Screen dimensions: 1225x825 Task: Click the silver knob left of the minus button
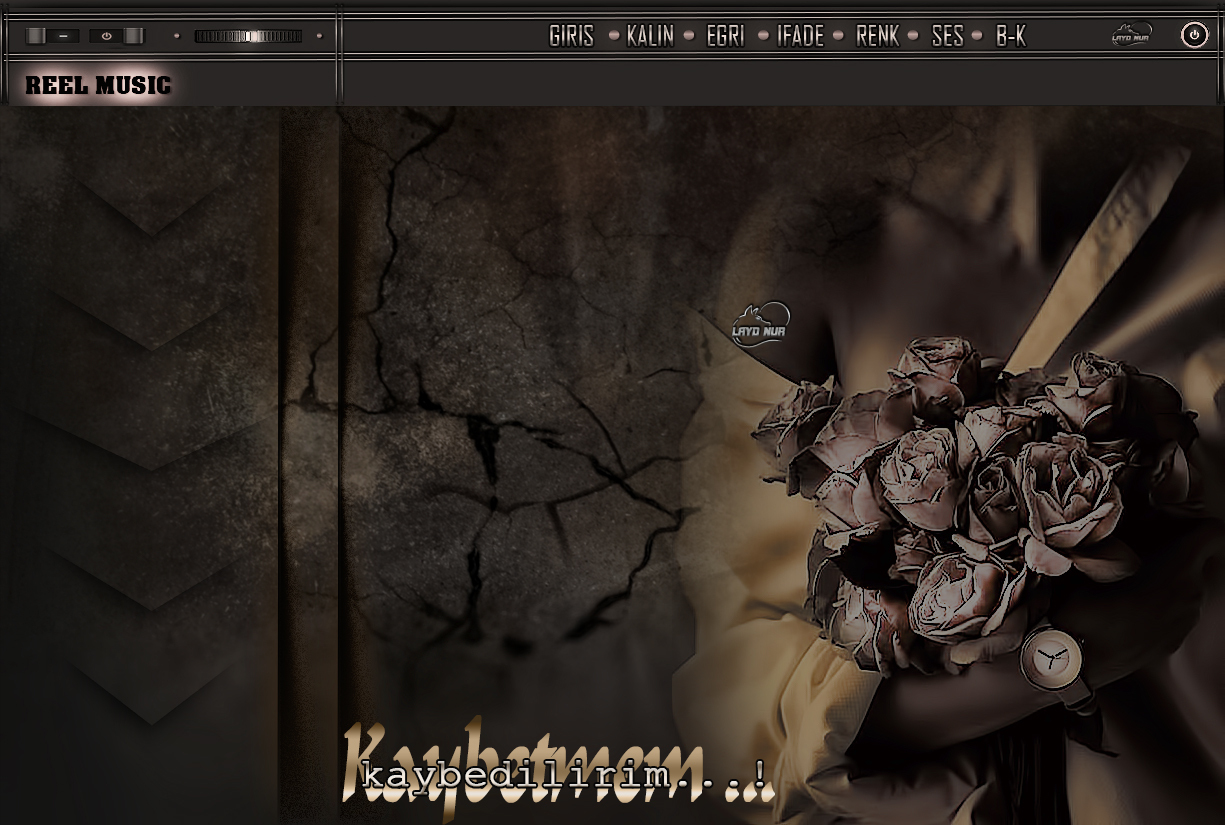36,36
